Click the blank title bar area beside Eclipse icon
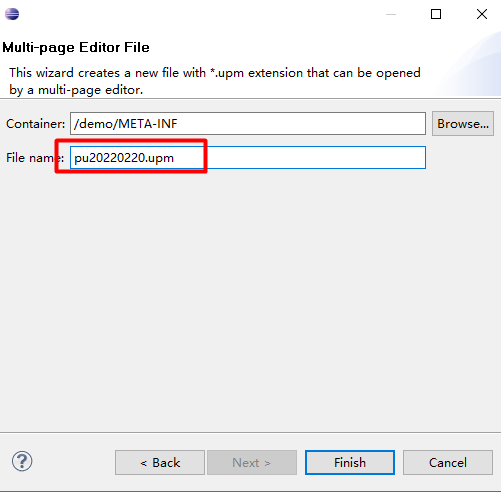This screenshot has width=501, height=492. click(200, 14)
